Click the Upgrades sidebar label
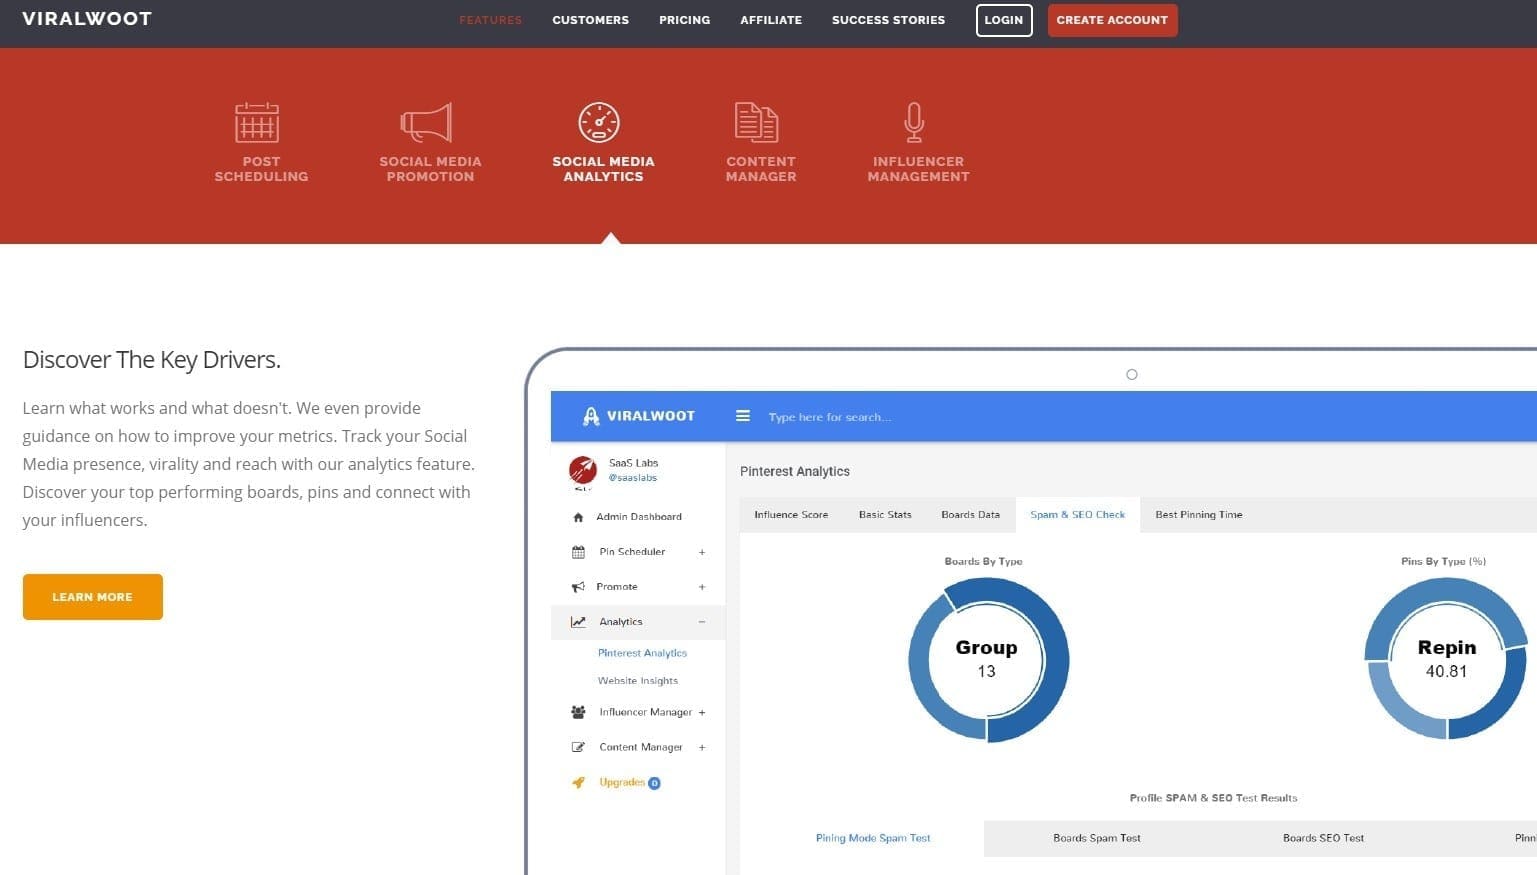The image size is (1537, 875). tap(622, 783)
